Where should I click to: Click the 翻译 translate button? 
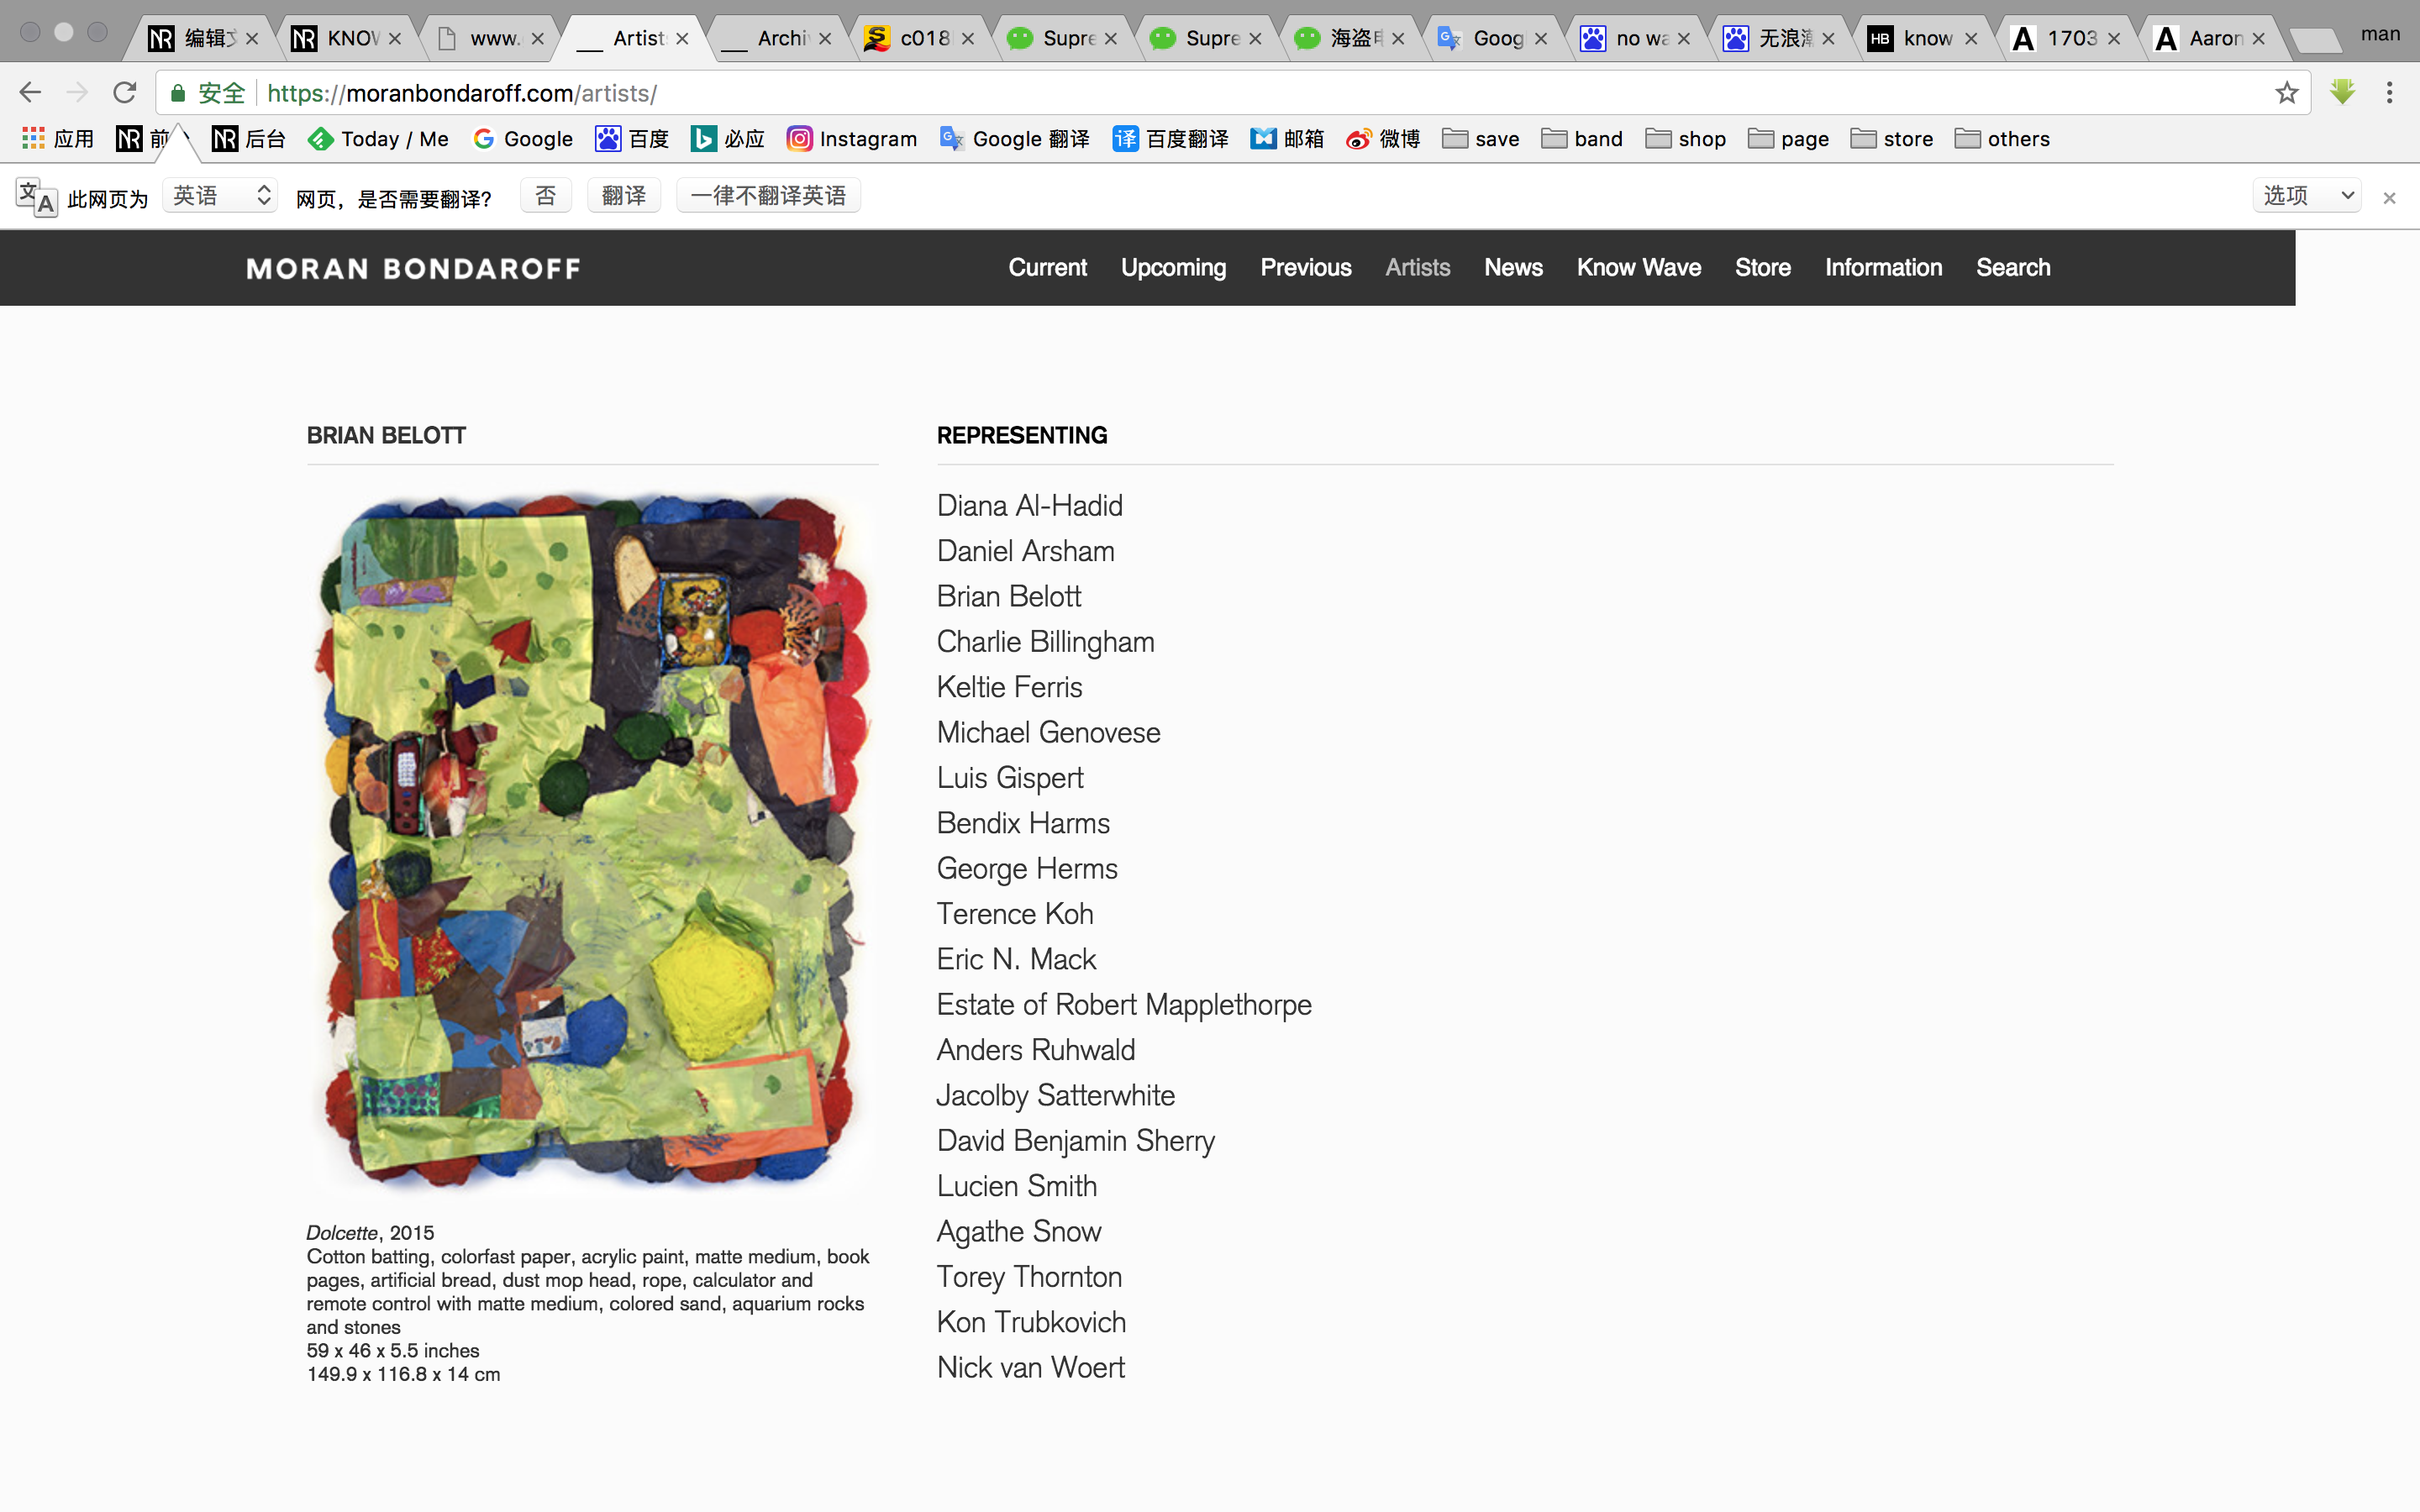tap(623, 195)
